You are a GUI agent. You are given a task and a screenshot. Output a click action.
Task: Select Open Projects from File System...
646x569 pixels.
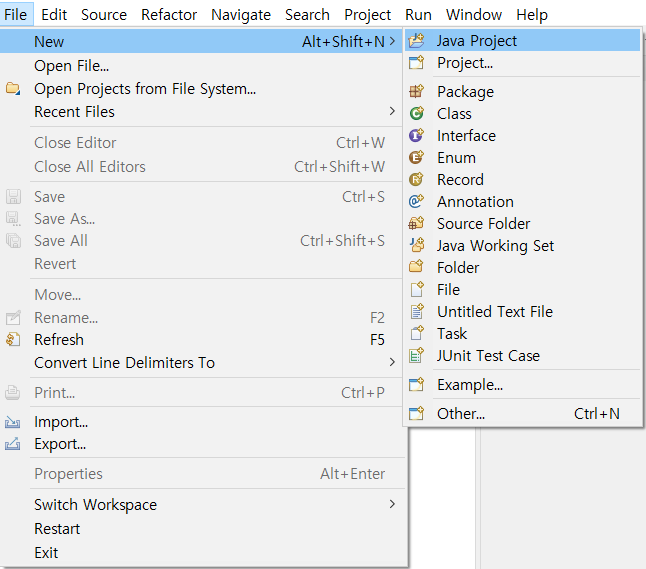tap(201, 89)
